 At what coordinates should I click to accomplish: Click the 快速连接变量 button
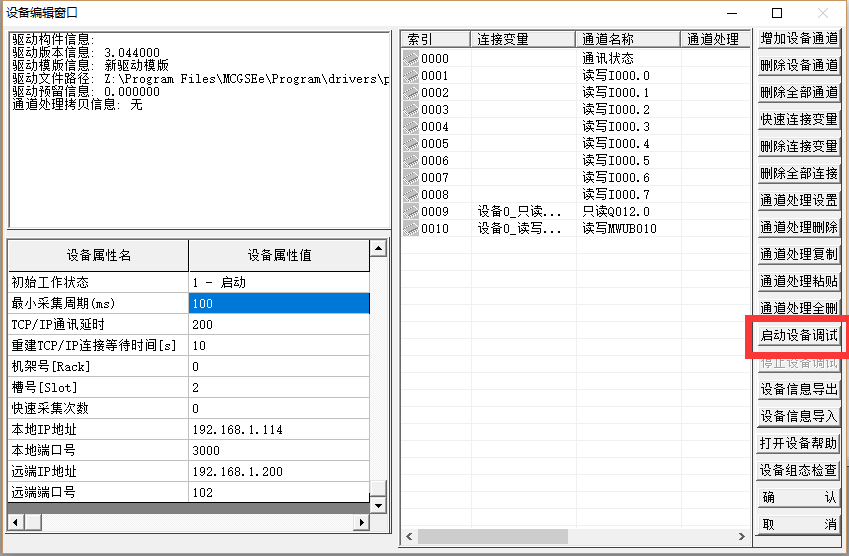point(798,120)
